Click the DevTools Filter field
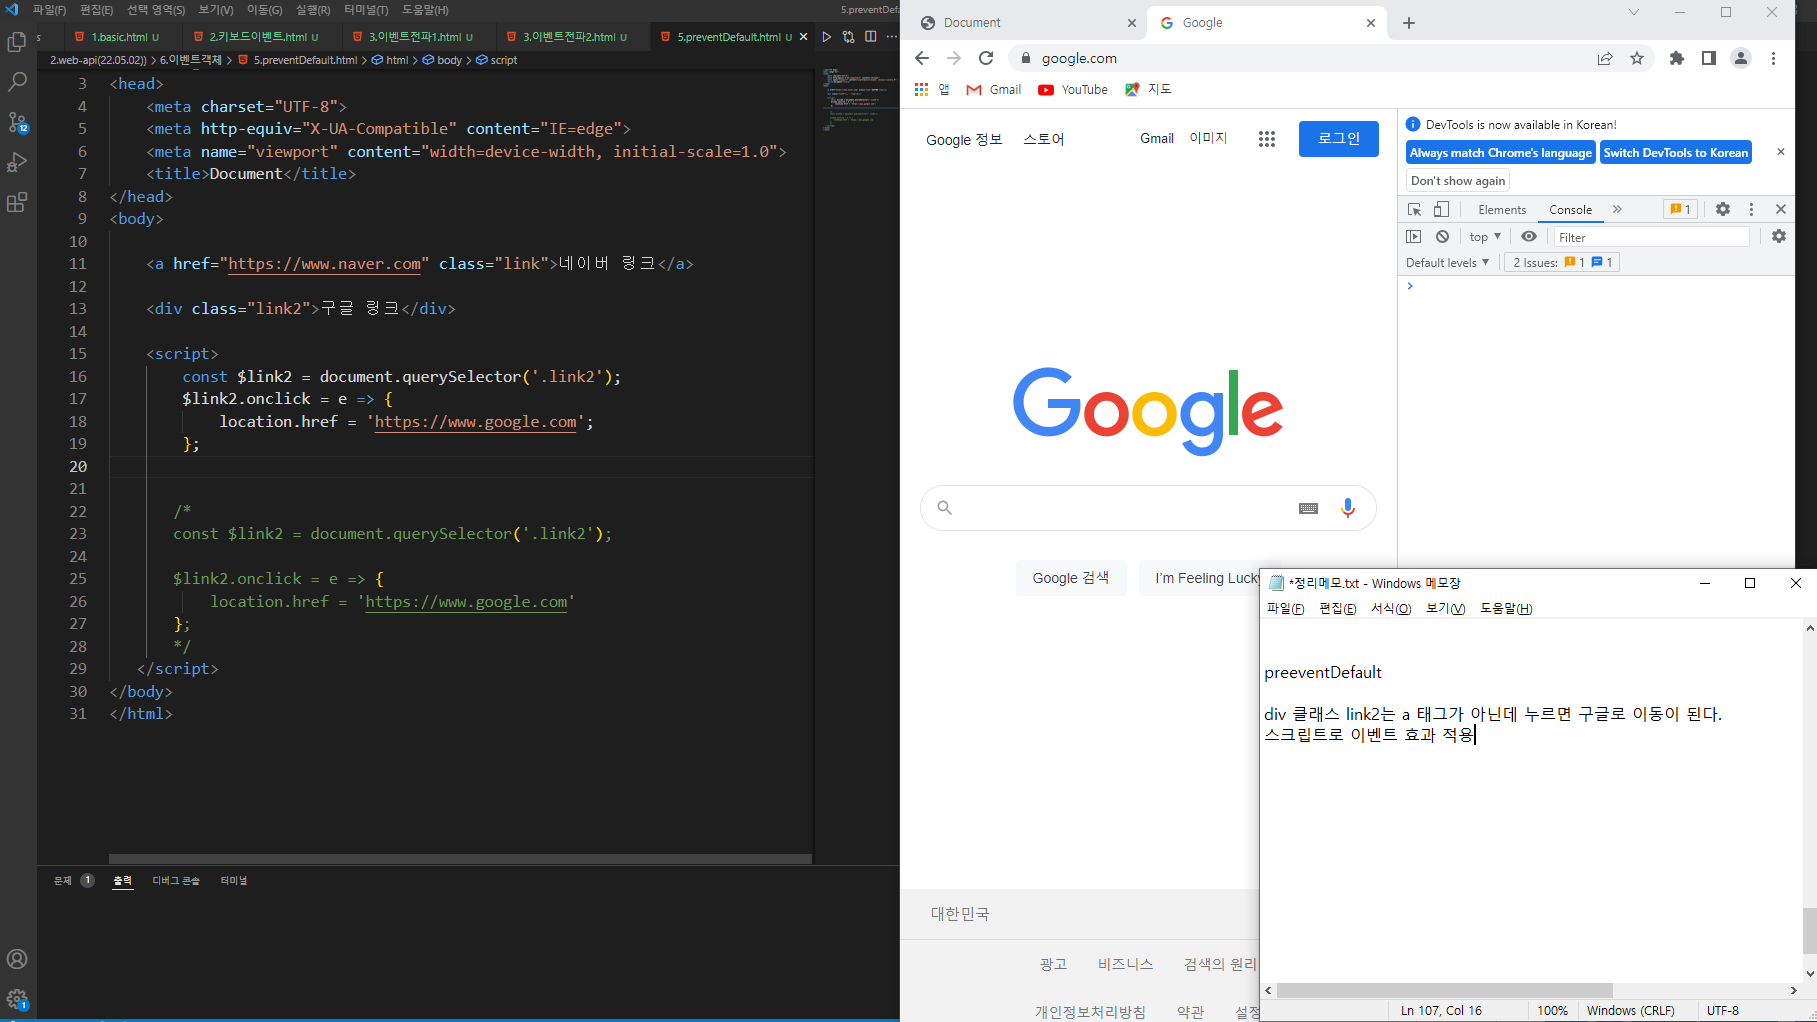The image size is (1817, 1022). [x=1652, y=237]
